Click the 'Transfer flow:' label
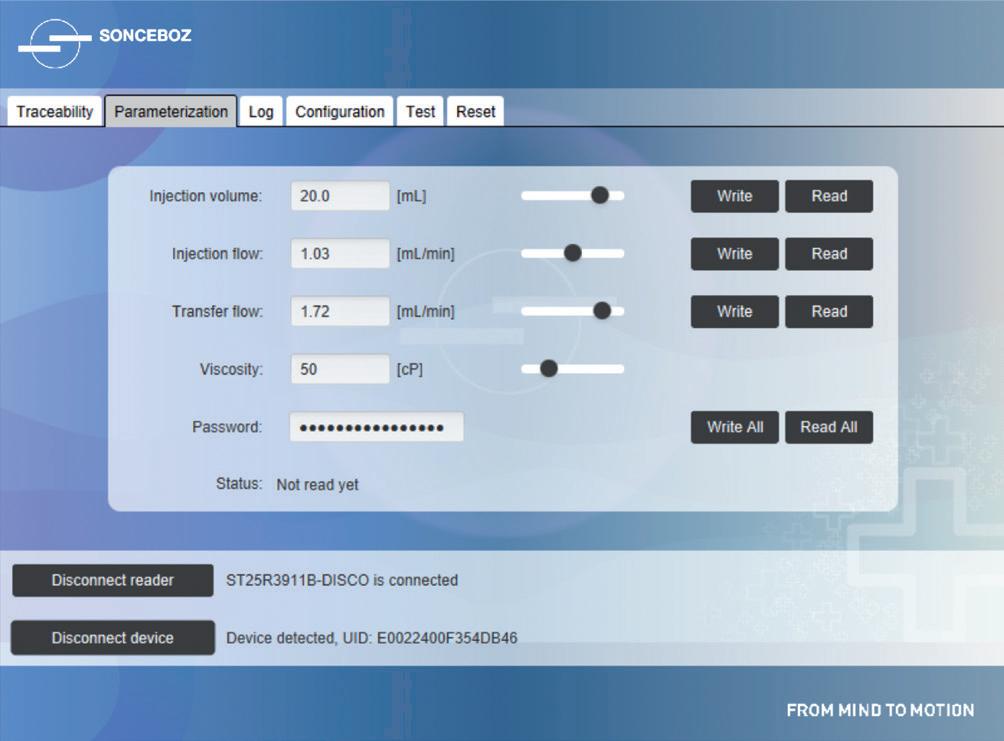The width and height of the screenshot is (1004, 741). pos(217,311)
